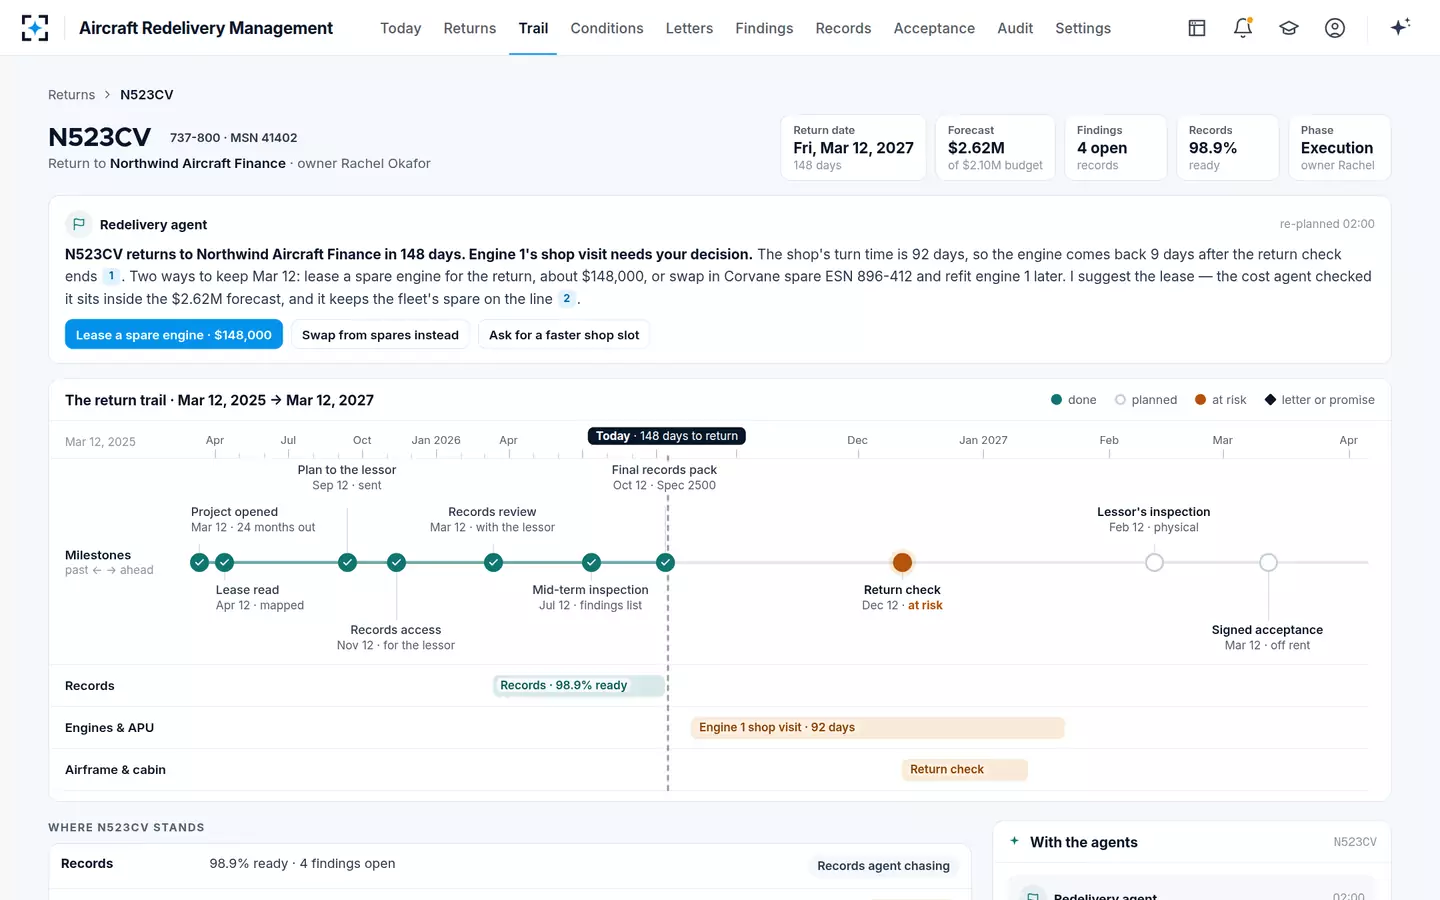Image resolution: width=1440 pixels, height=900 pixels.
Task: Select the Final records pack milestone dot
Action: click(x=666, y=562)
